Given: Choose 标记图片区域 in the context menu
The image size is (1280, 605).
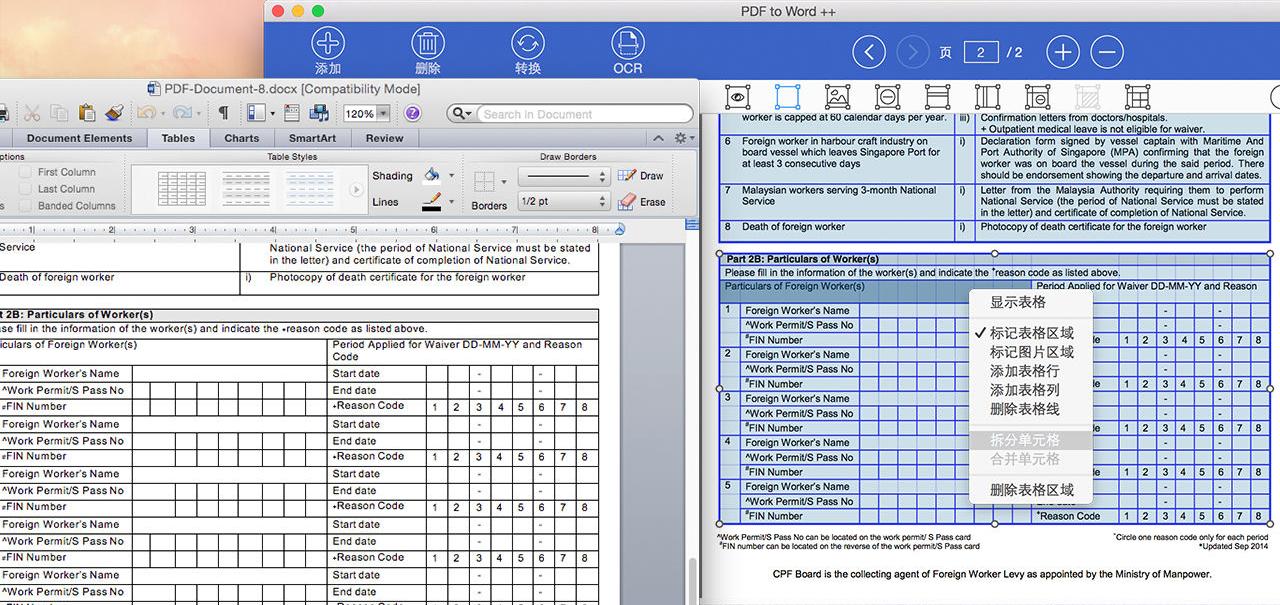Looking at the screenshot, I should [1031, 352].
